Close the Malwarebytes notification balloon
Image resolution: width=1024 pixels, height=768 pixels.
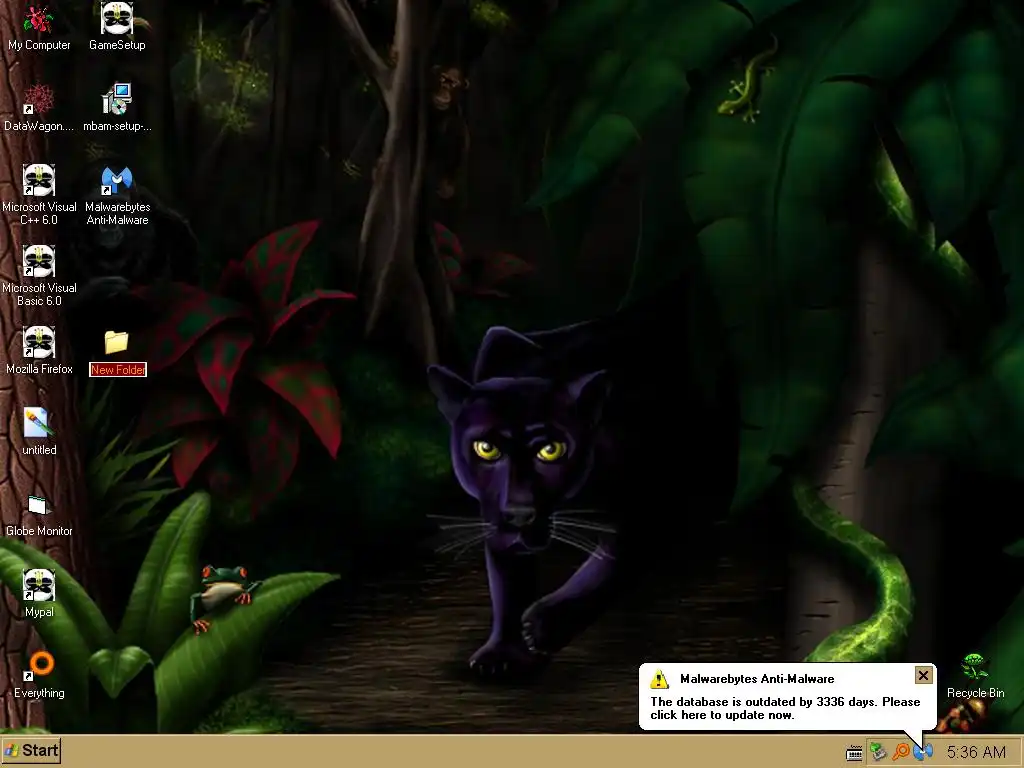pos(923,675)
